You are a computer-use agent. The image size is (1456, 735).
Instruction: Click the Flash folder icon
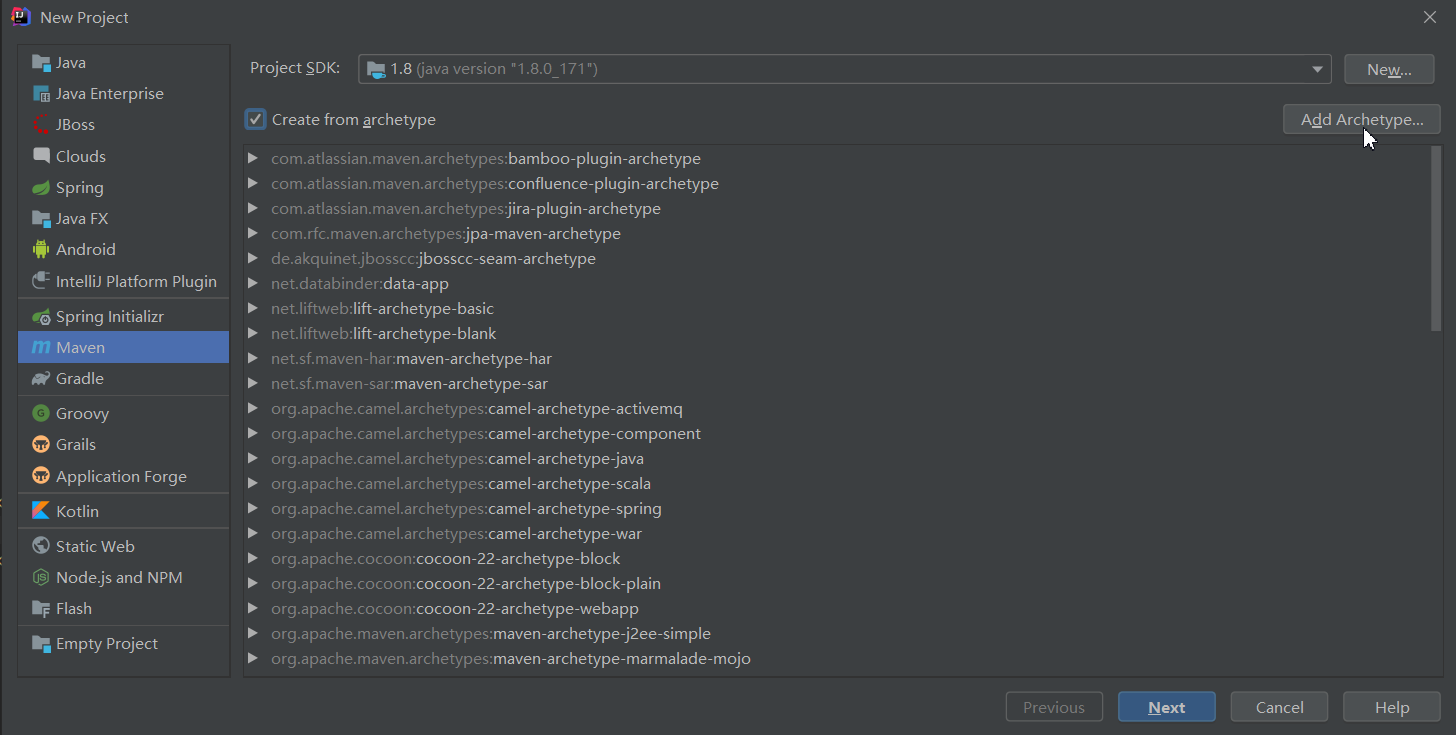point(41,608)
